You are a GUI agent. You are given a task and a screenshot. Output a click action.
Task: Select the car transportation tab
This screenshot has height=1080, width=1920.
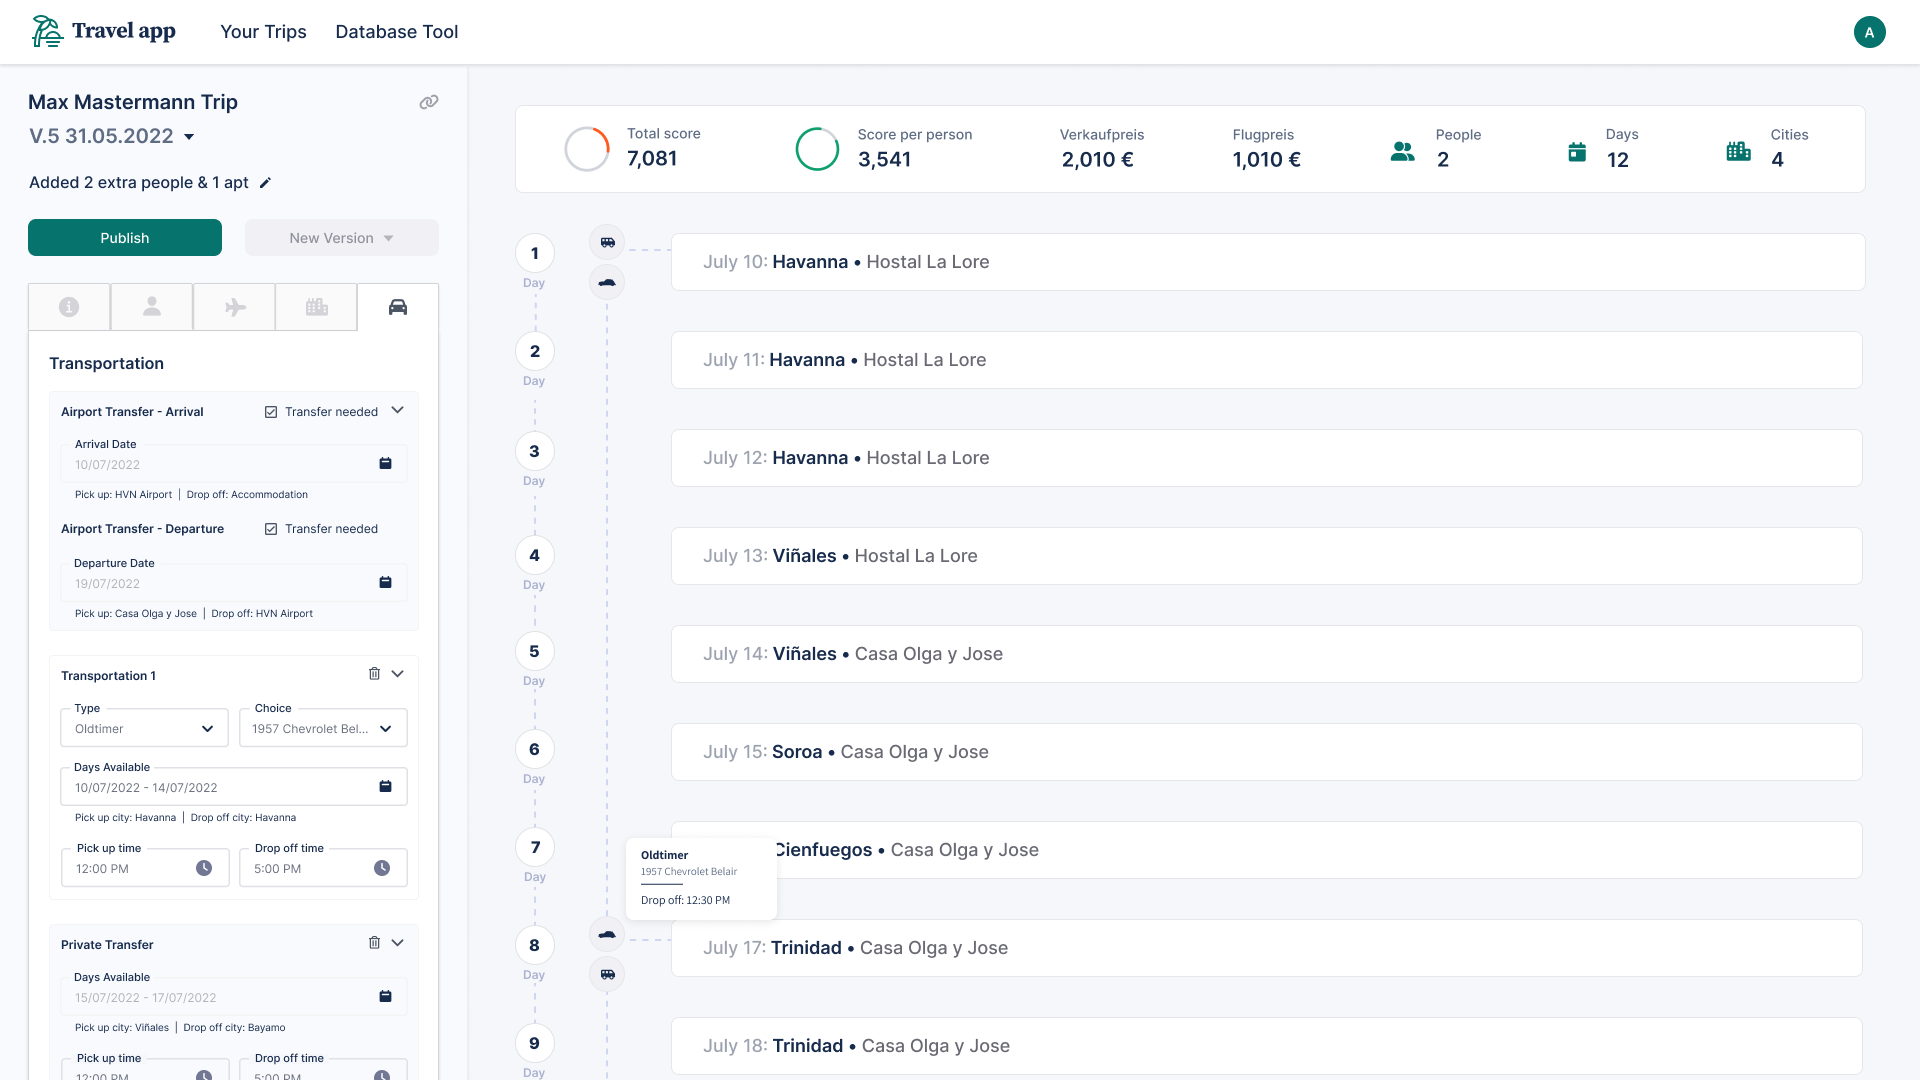click(398, 307)
